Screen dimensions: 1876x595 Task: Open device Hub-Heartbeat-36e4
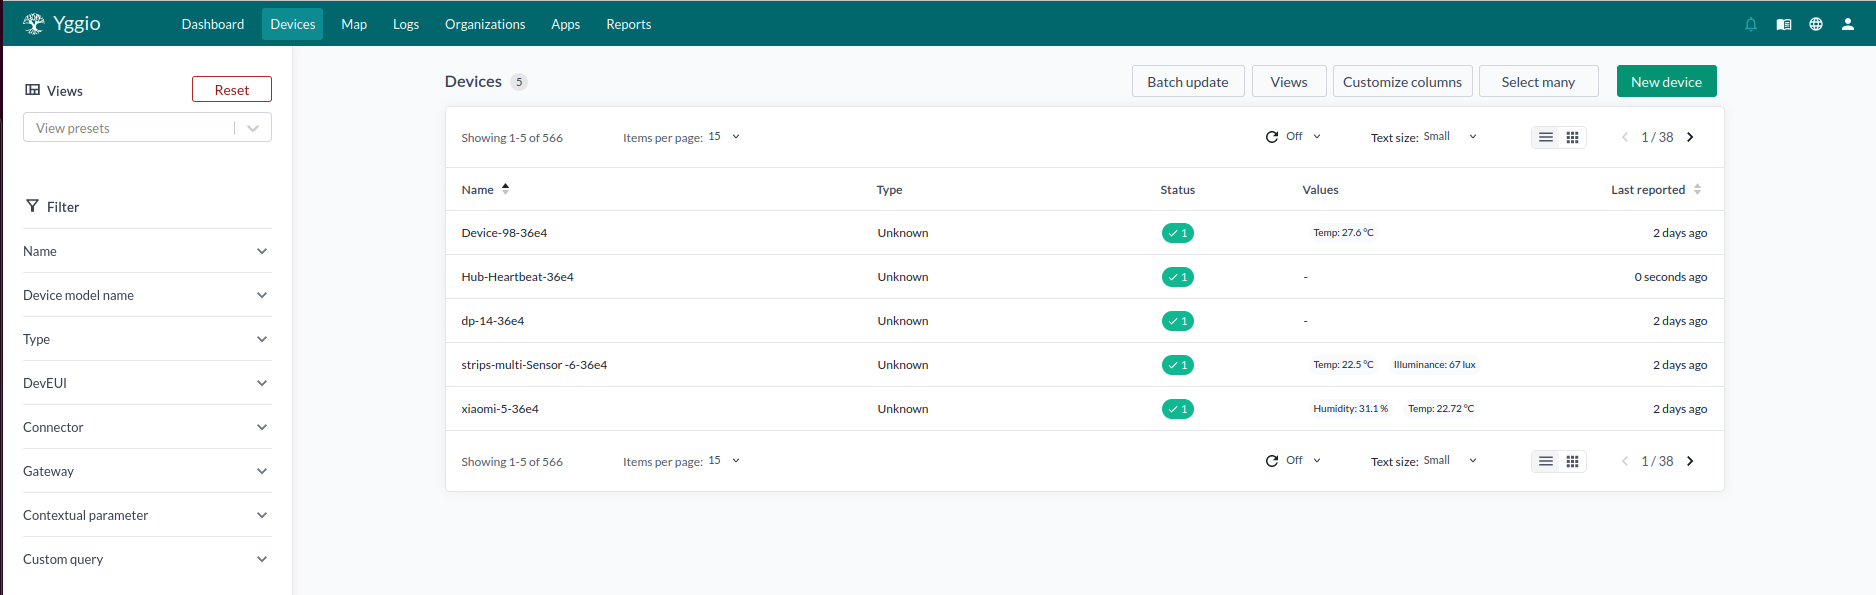coord(517,277)
